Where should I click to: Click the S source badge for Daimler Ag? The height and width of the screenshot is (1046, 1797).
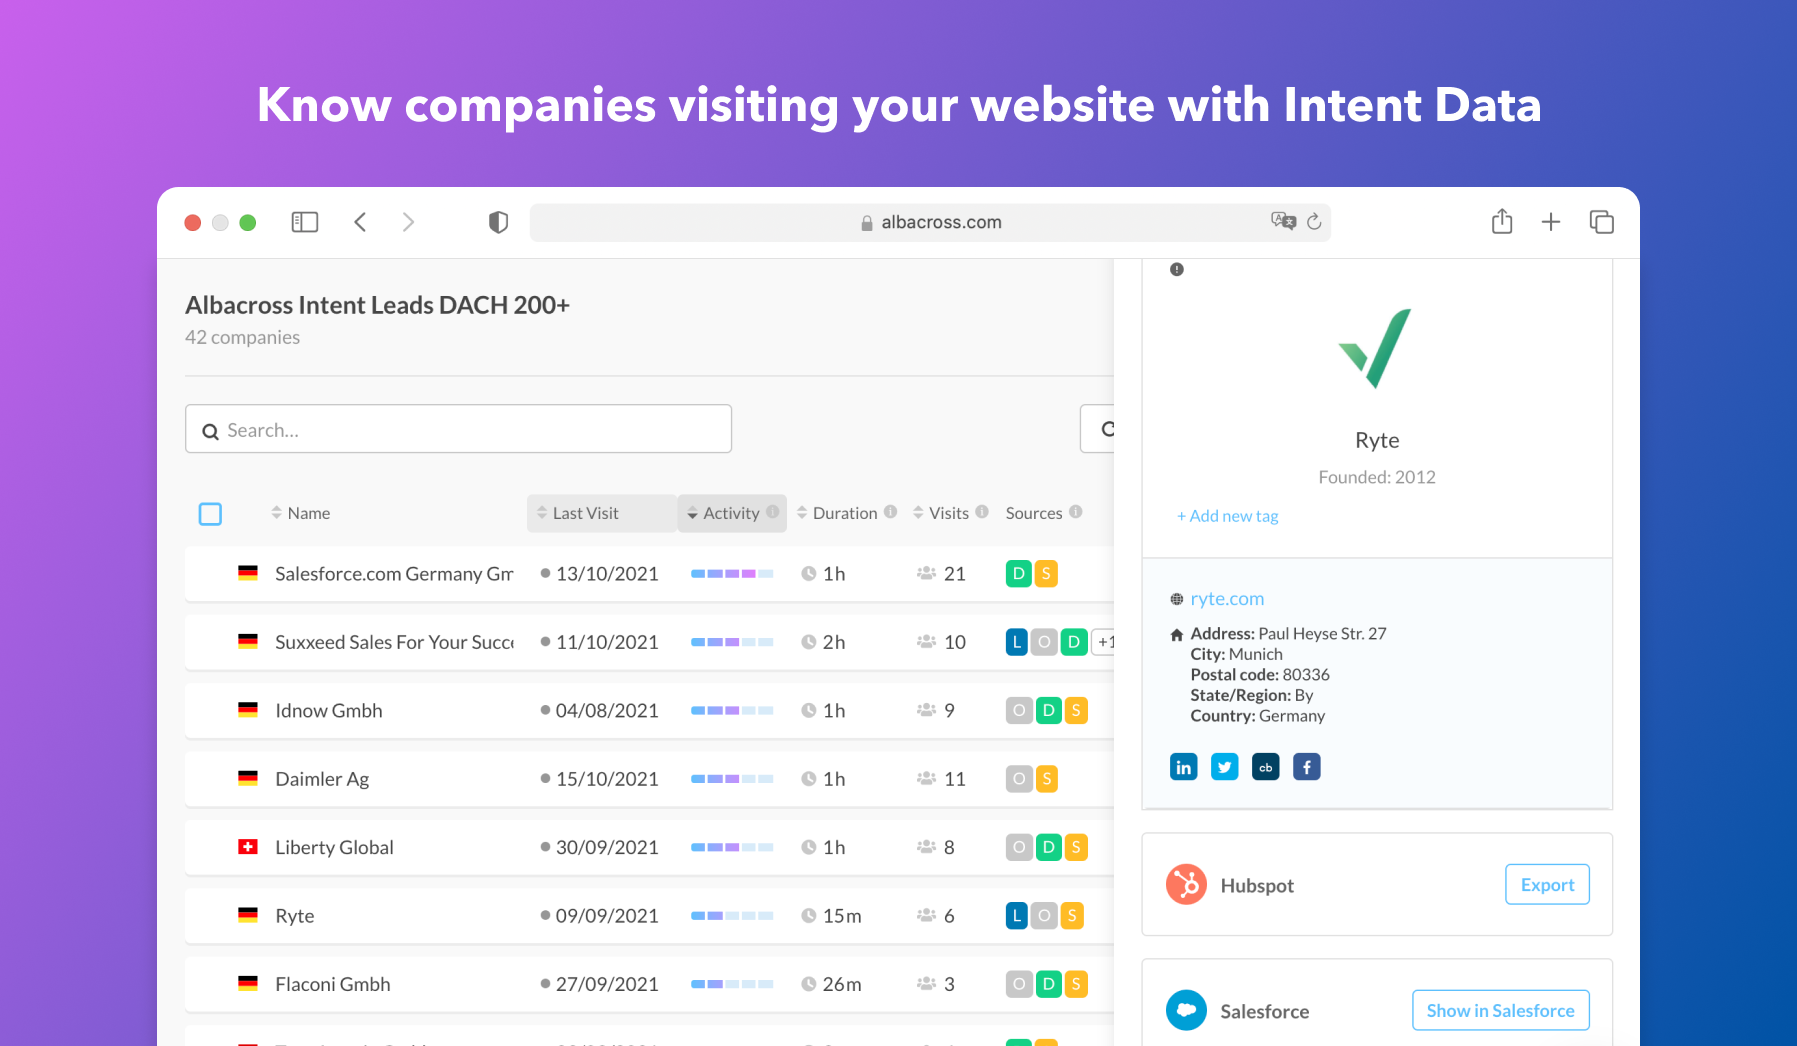(x=1046, y=778)
